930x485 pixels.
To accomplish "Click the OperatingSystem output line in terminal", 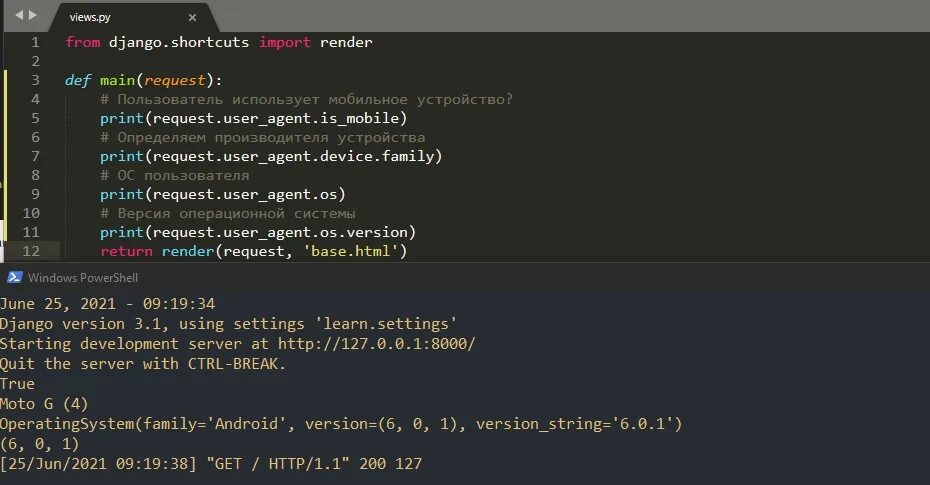I will [x=341, y=424].
